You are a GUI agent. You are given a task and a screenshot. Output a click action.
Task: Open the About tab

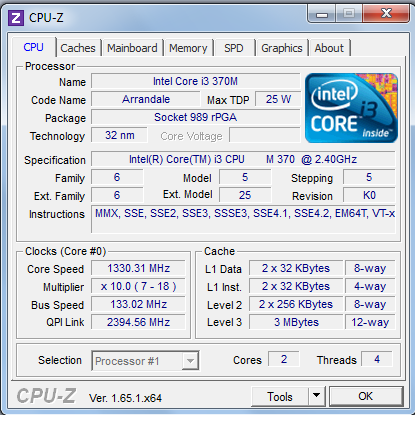click(329, 48)
